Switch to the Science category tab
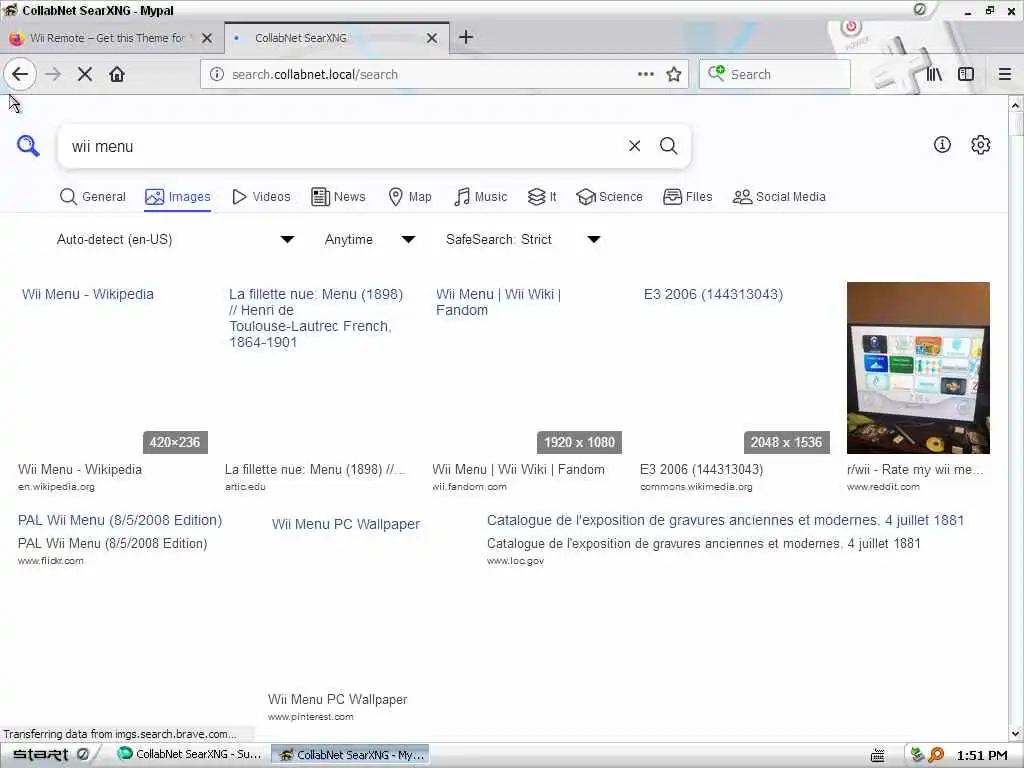The width and height of the screenshot is (1024, 768). [609, 197]
